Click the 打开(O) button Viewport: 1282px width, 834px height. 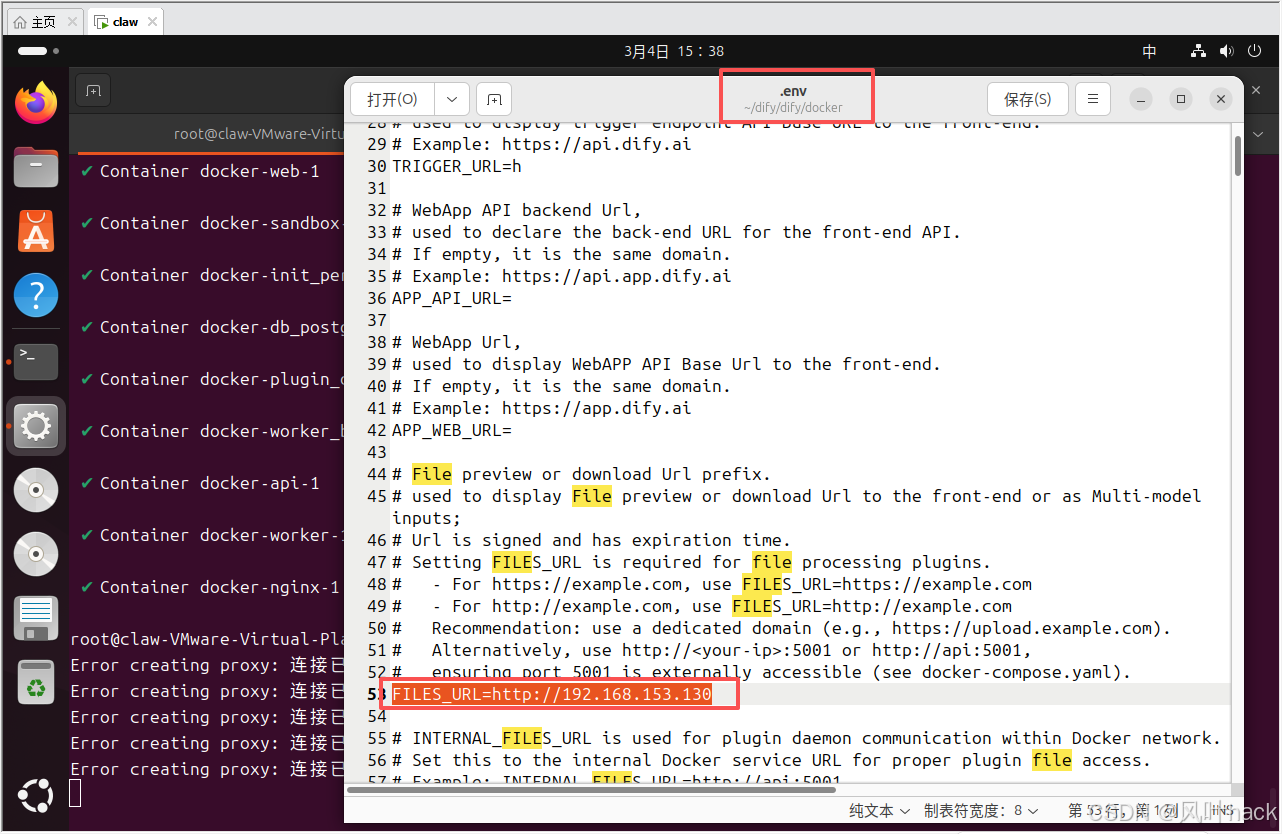(392, 99)
